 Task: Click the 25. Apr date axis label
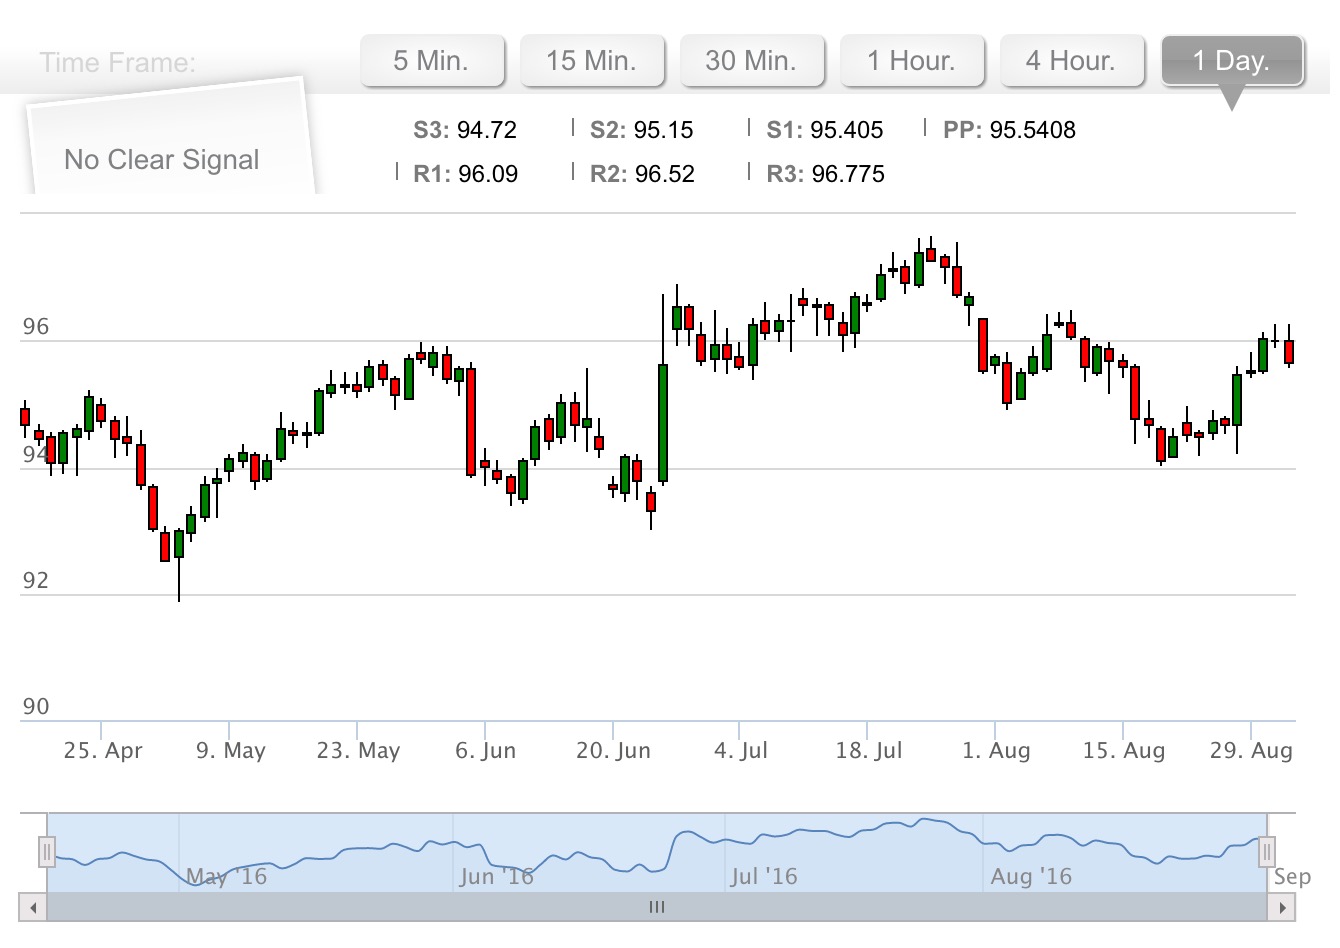click(103, 751)
